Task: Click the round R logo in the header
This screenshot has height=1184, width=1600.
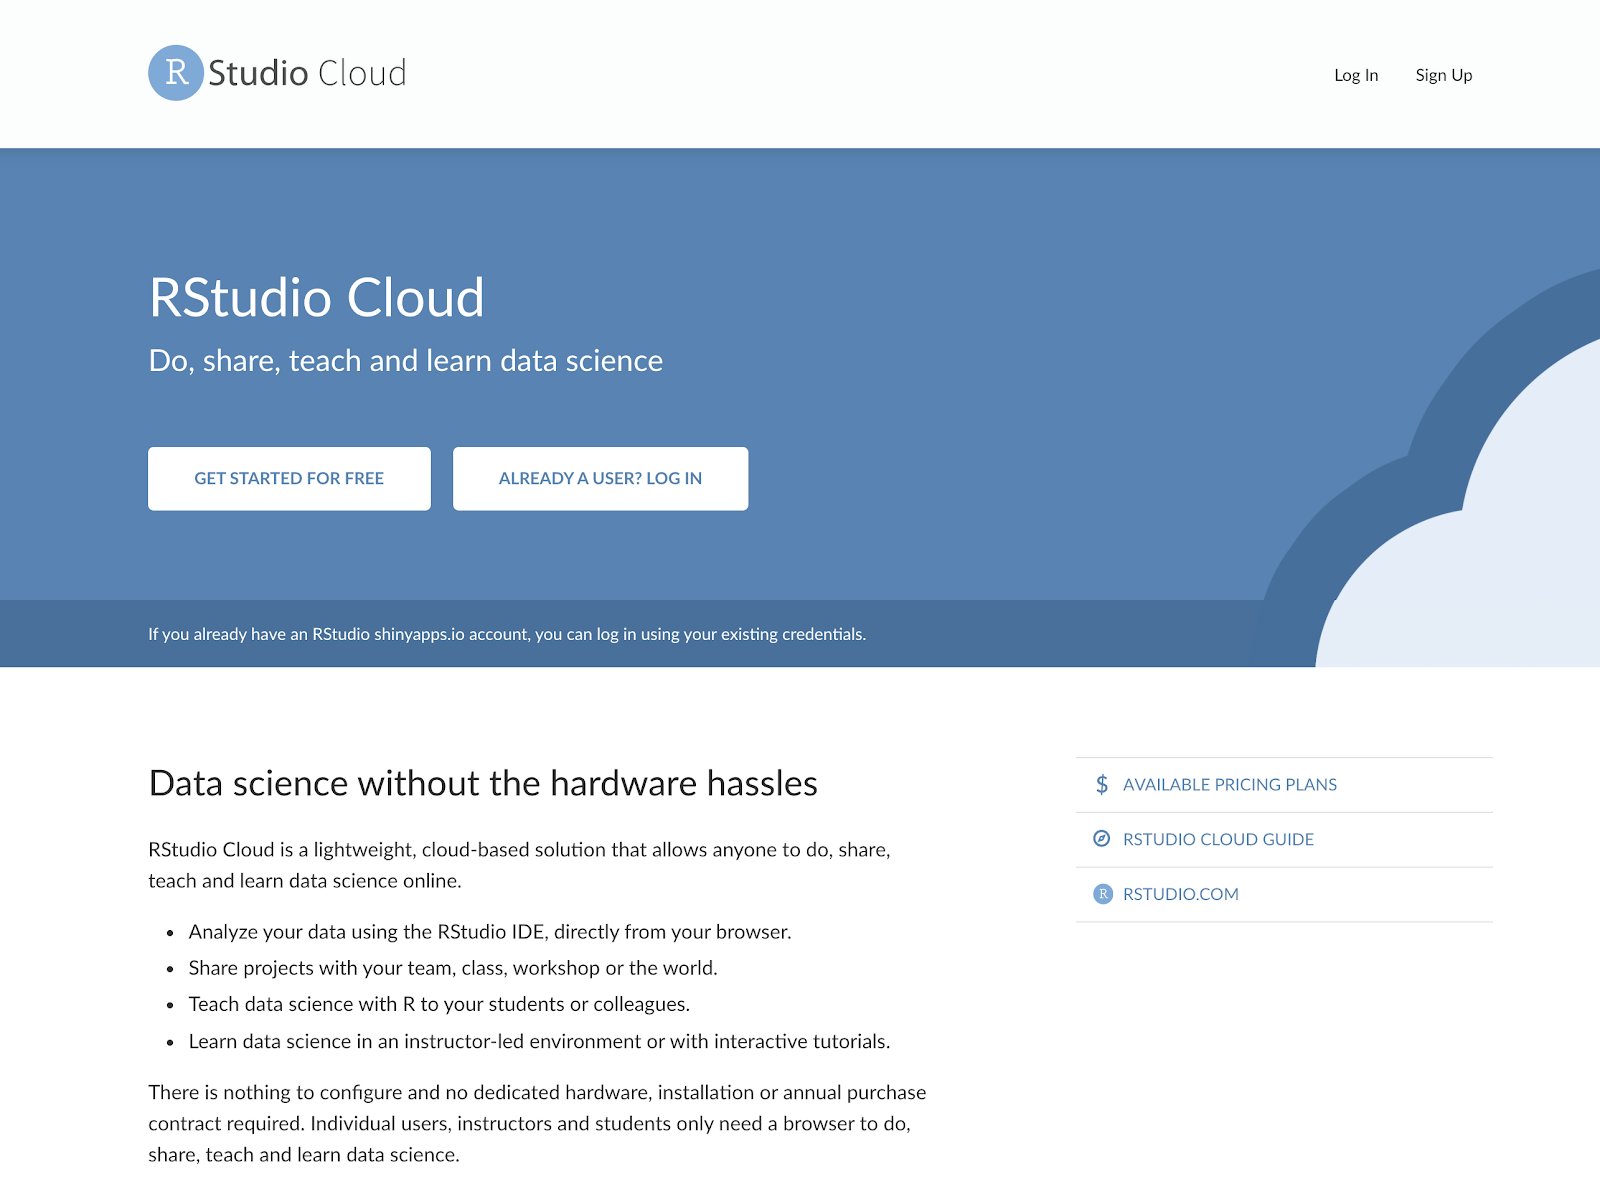Action: [176, 73]
